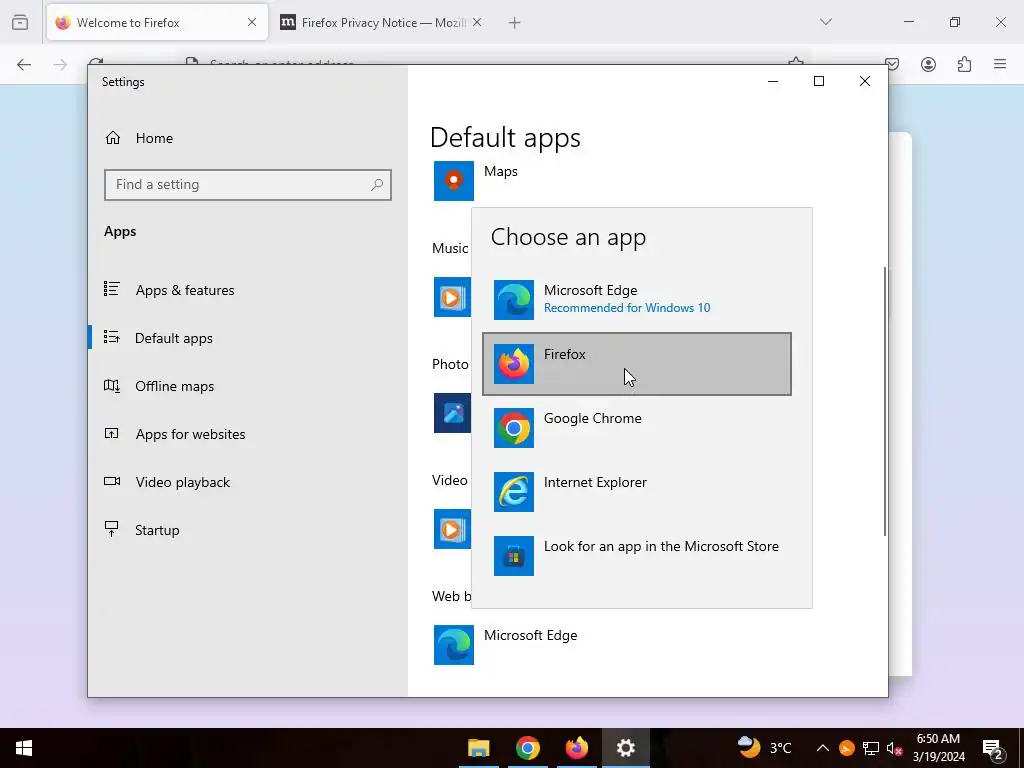
Task: Open File Explorer from the taskbar
Action: point(479,748)
